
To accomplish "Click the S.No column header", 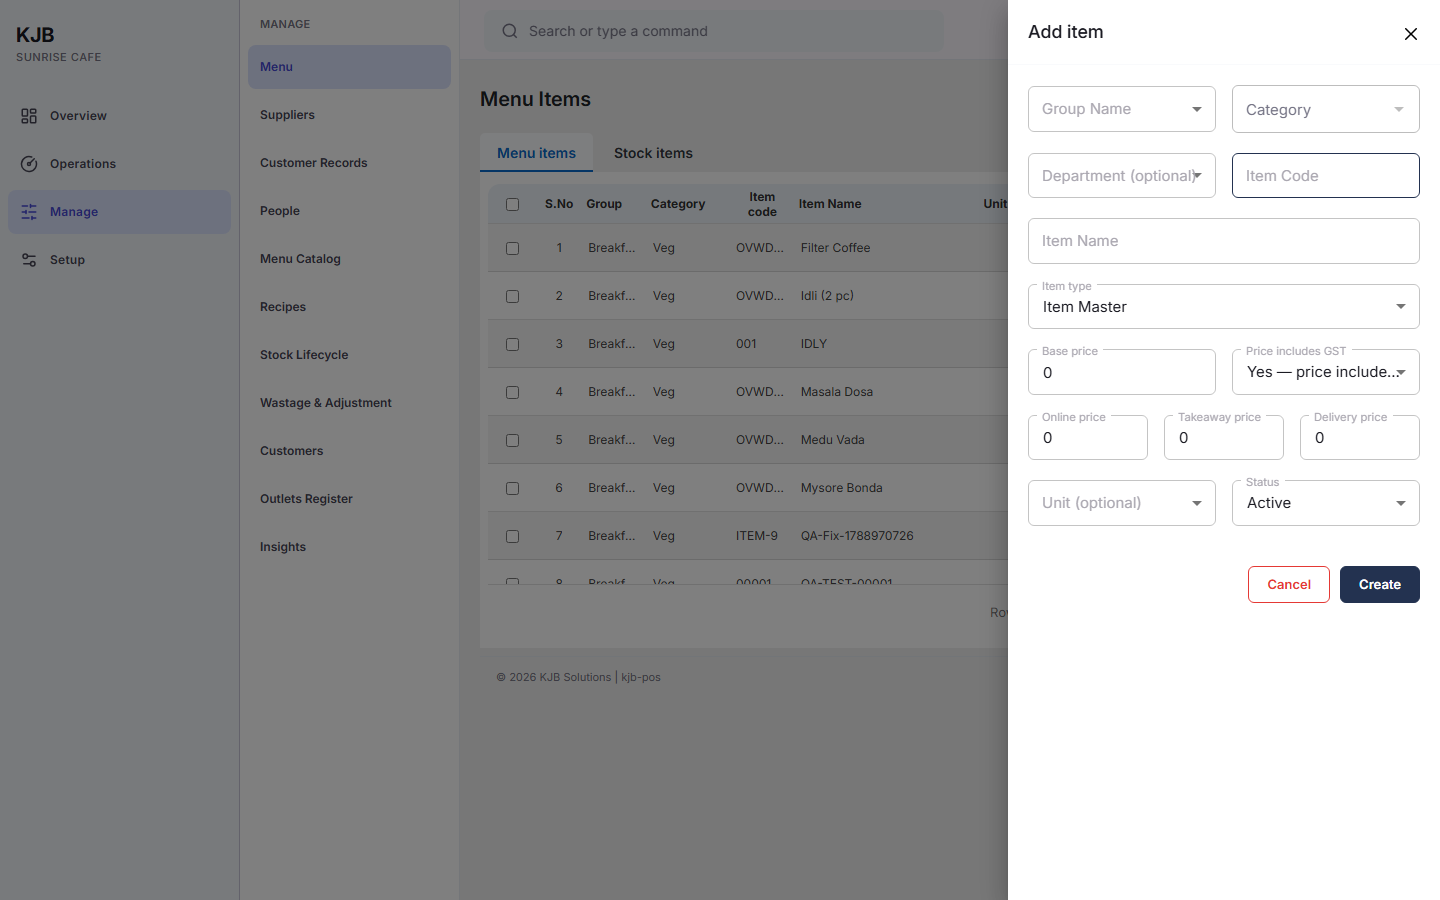I will [x=559, y=204].
